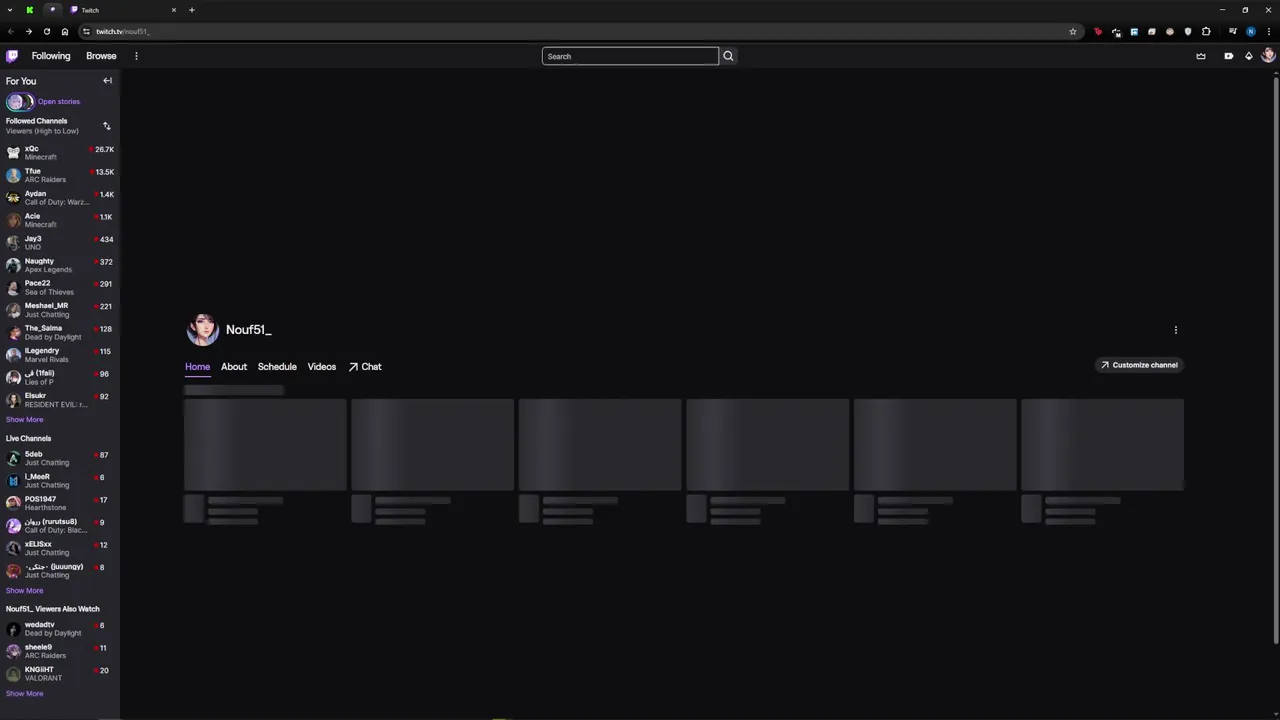Focus the Twitch Search field
The width and height of the screenshot is (1280, 720).
point(630,56)
